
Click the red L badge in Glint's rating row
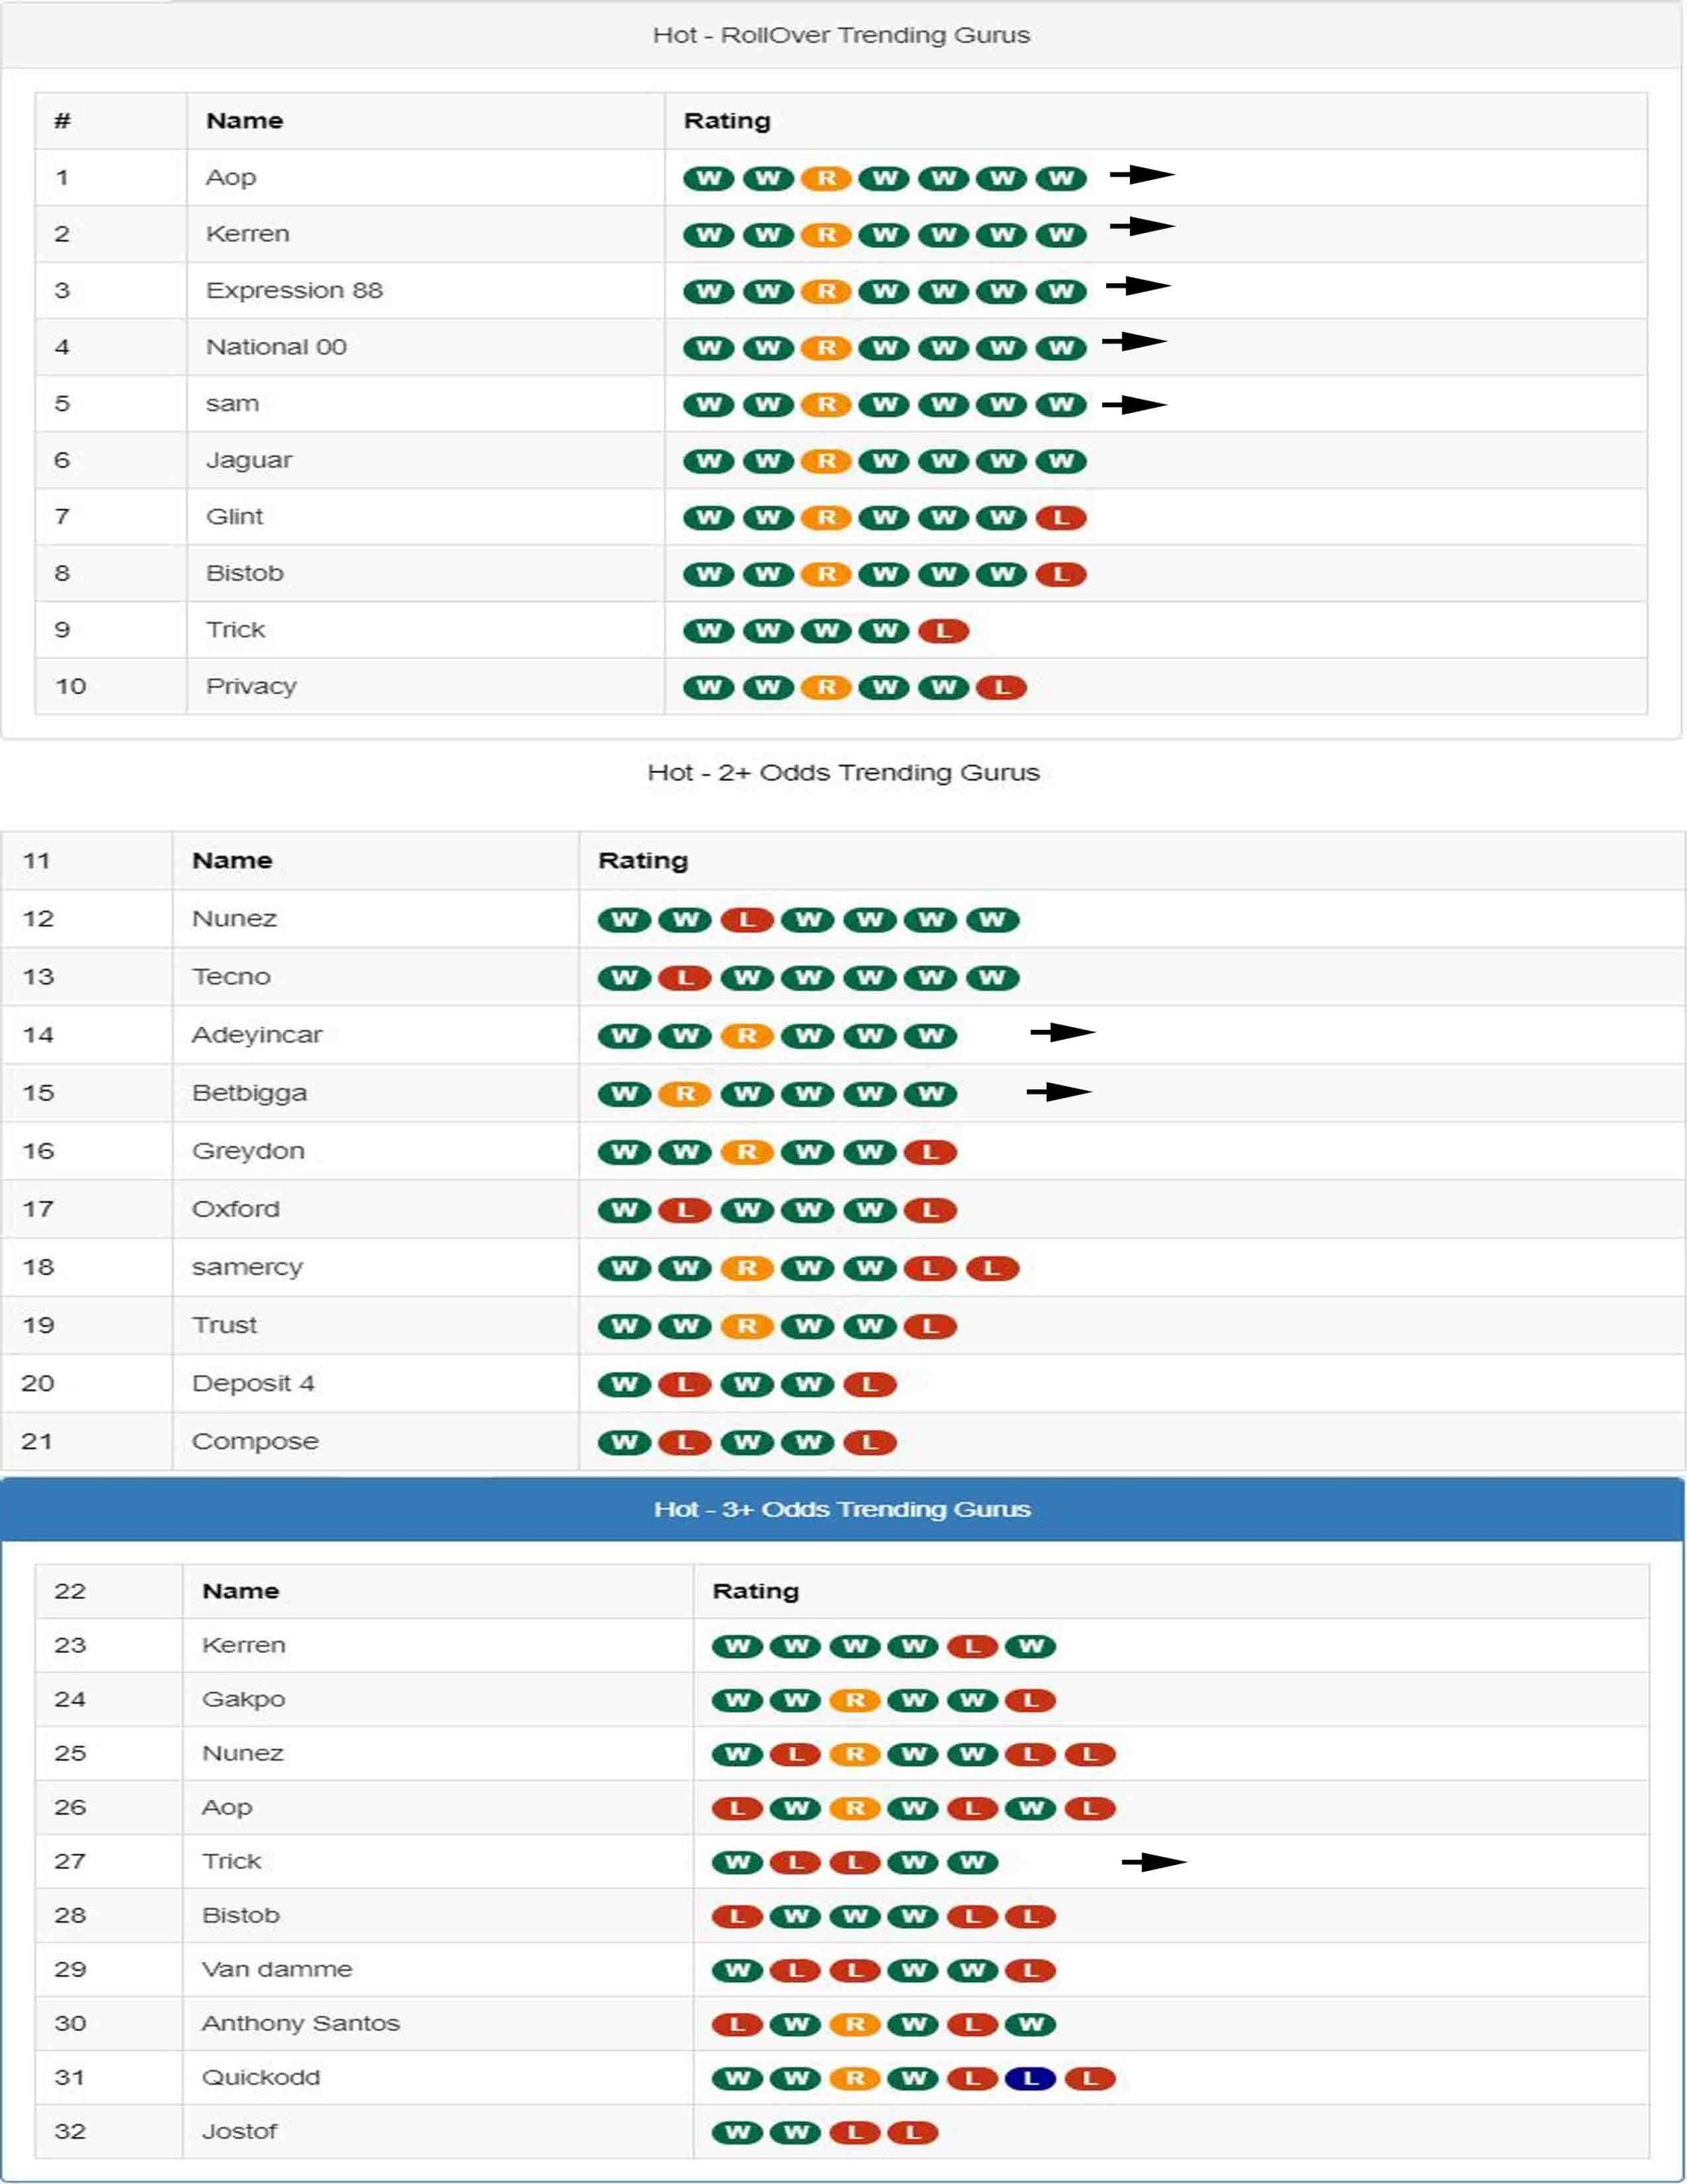(1062, 516)
